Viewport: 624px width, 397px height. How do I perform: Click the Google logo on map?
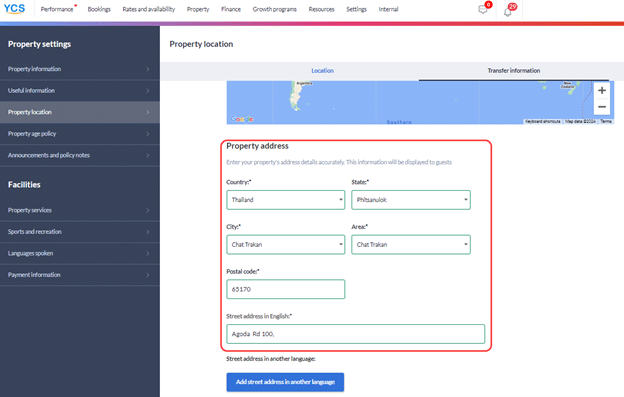click(242, 119)
